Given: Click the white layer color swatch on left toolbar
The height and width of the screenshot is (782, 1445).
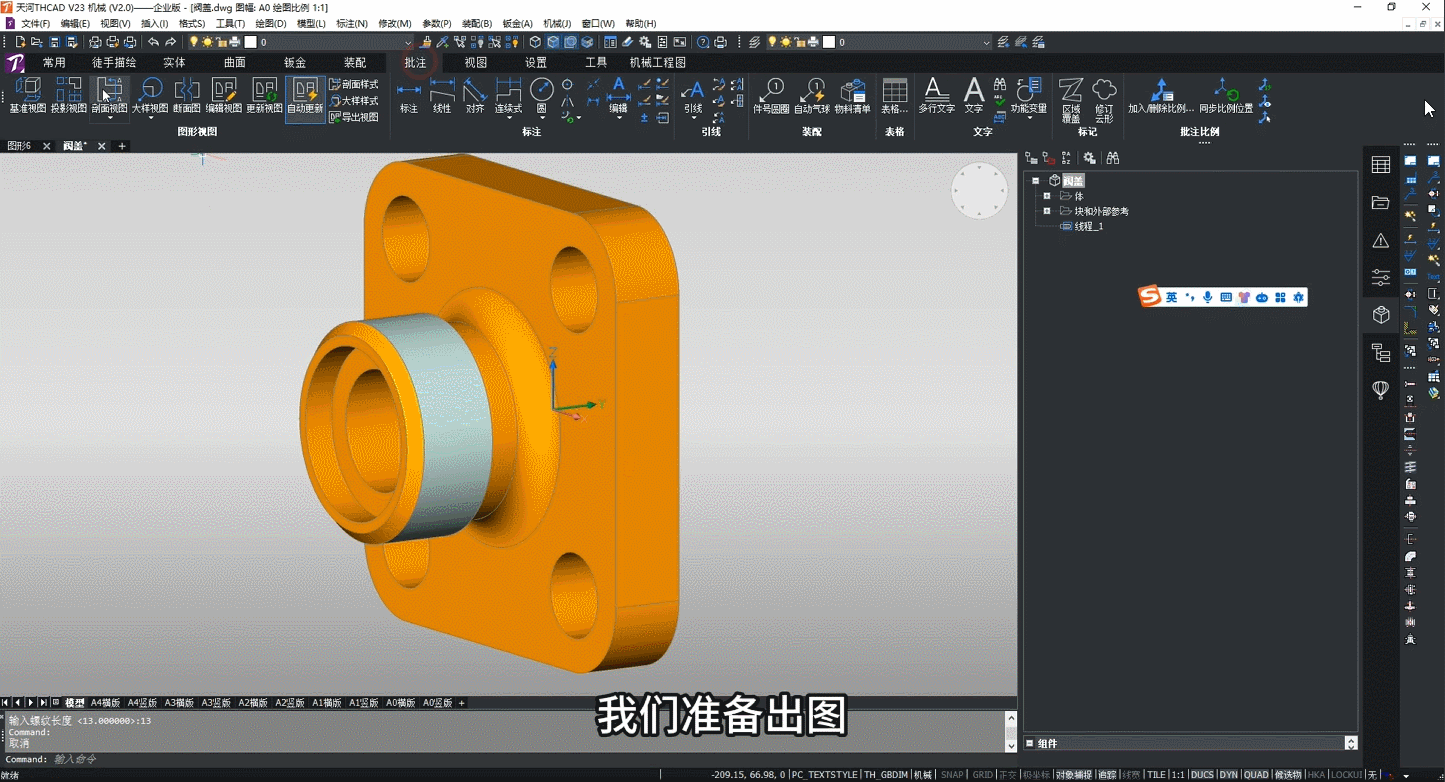Looking at the screenshot, I should [x=250, y=42].
